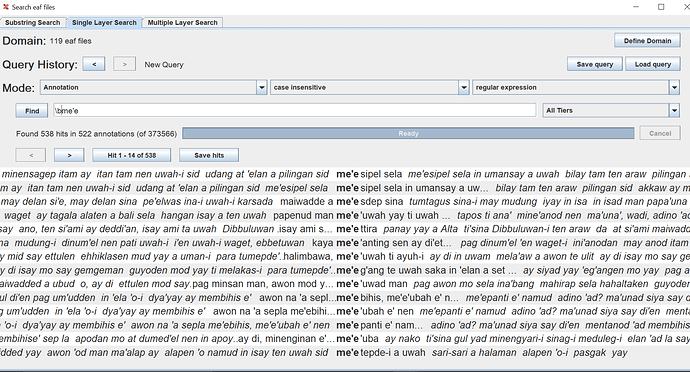Switch to the Substring Search tab
Image resolution: width=690 pixels, height=372 pixels.
(x=33, y=22)
